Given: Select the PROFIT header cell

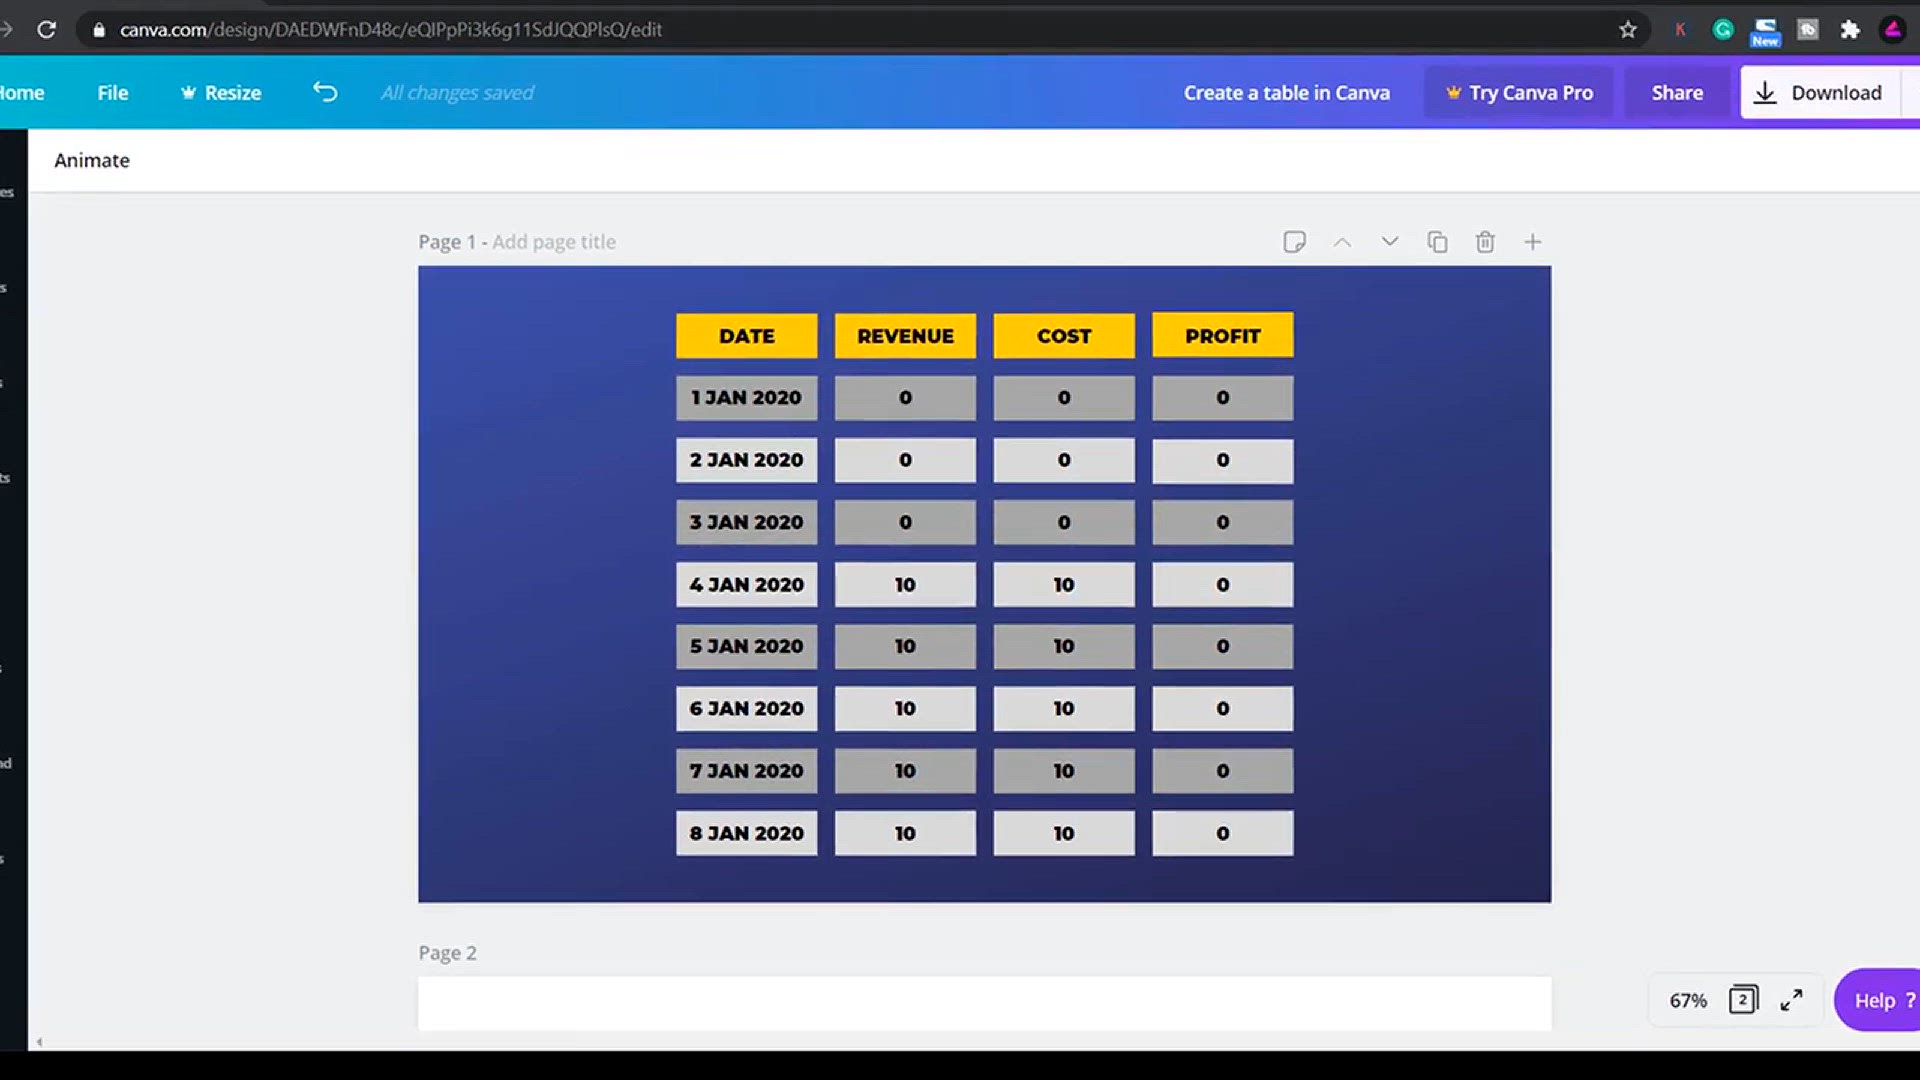Looking at the screenshot, I should point(1223,336).
